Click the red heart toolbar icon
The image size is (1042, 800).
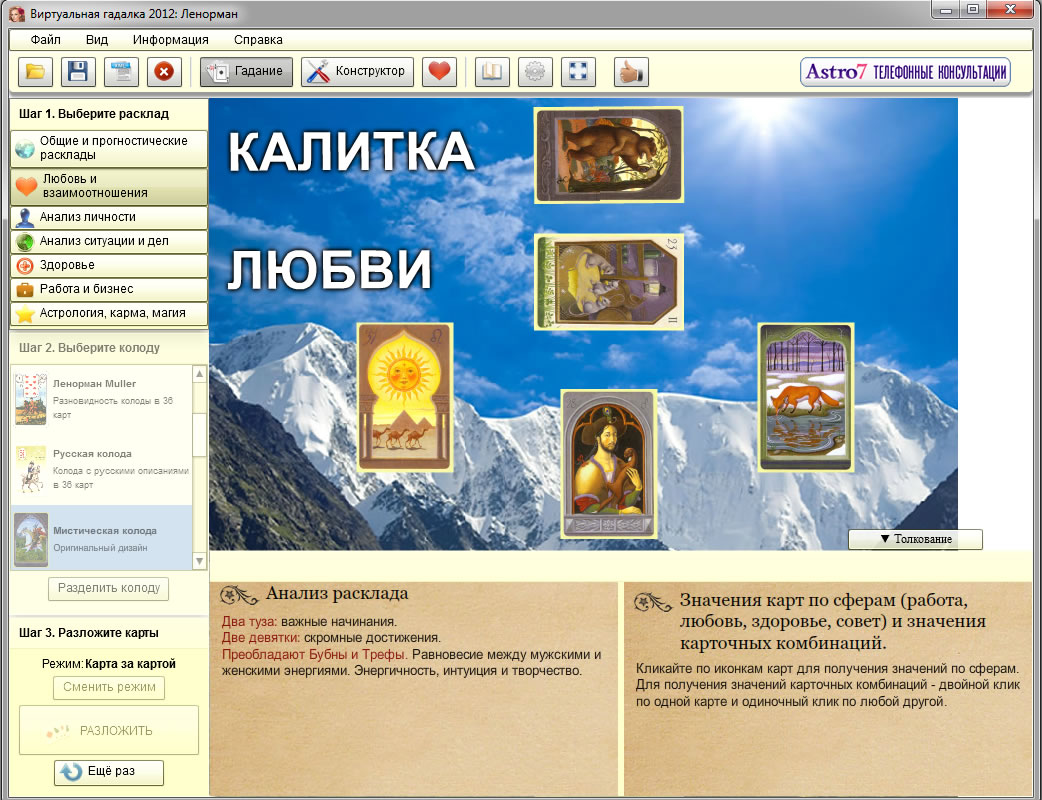tap(439, 72)
